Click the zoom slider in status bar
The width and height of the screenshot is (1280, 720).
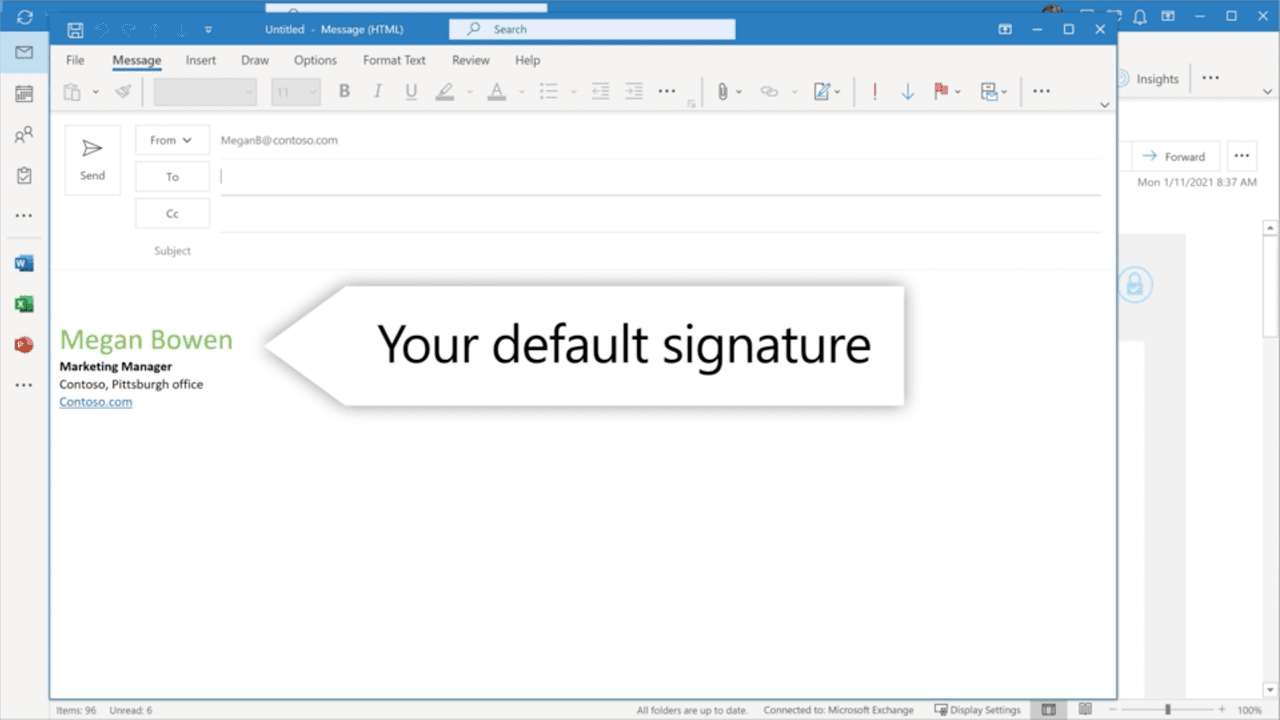point(1167,710)
